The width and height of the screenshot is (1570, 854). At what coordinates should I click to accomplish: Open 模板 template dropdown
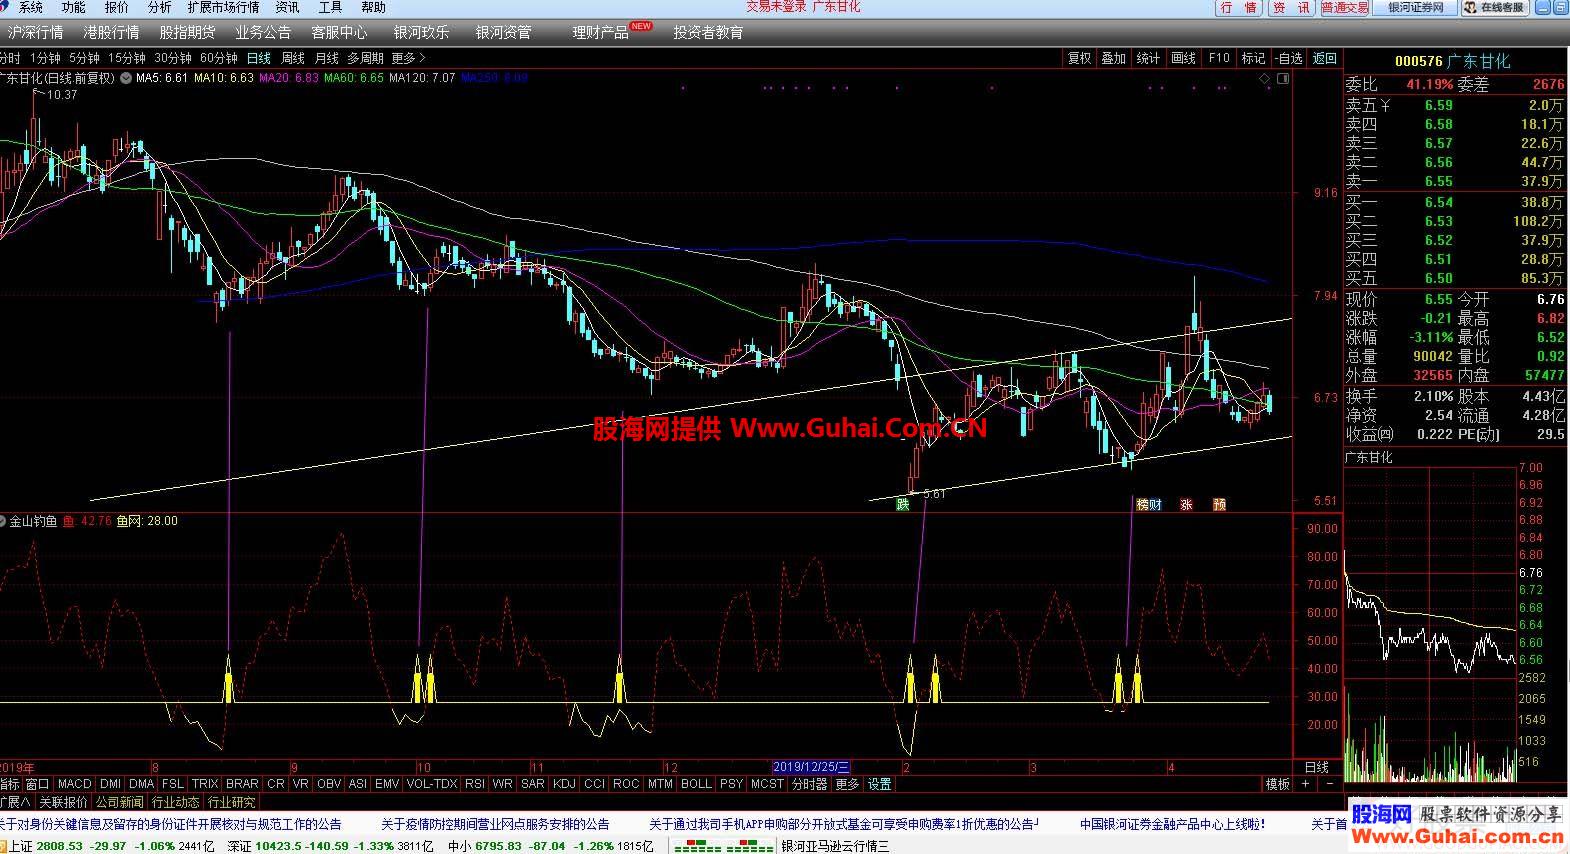coord(1277,784)
